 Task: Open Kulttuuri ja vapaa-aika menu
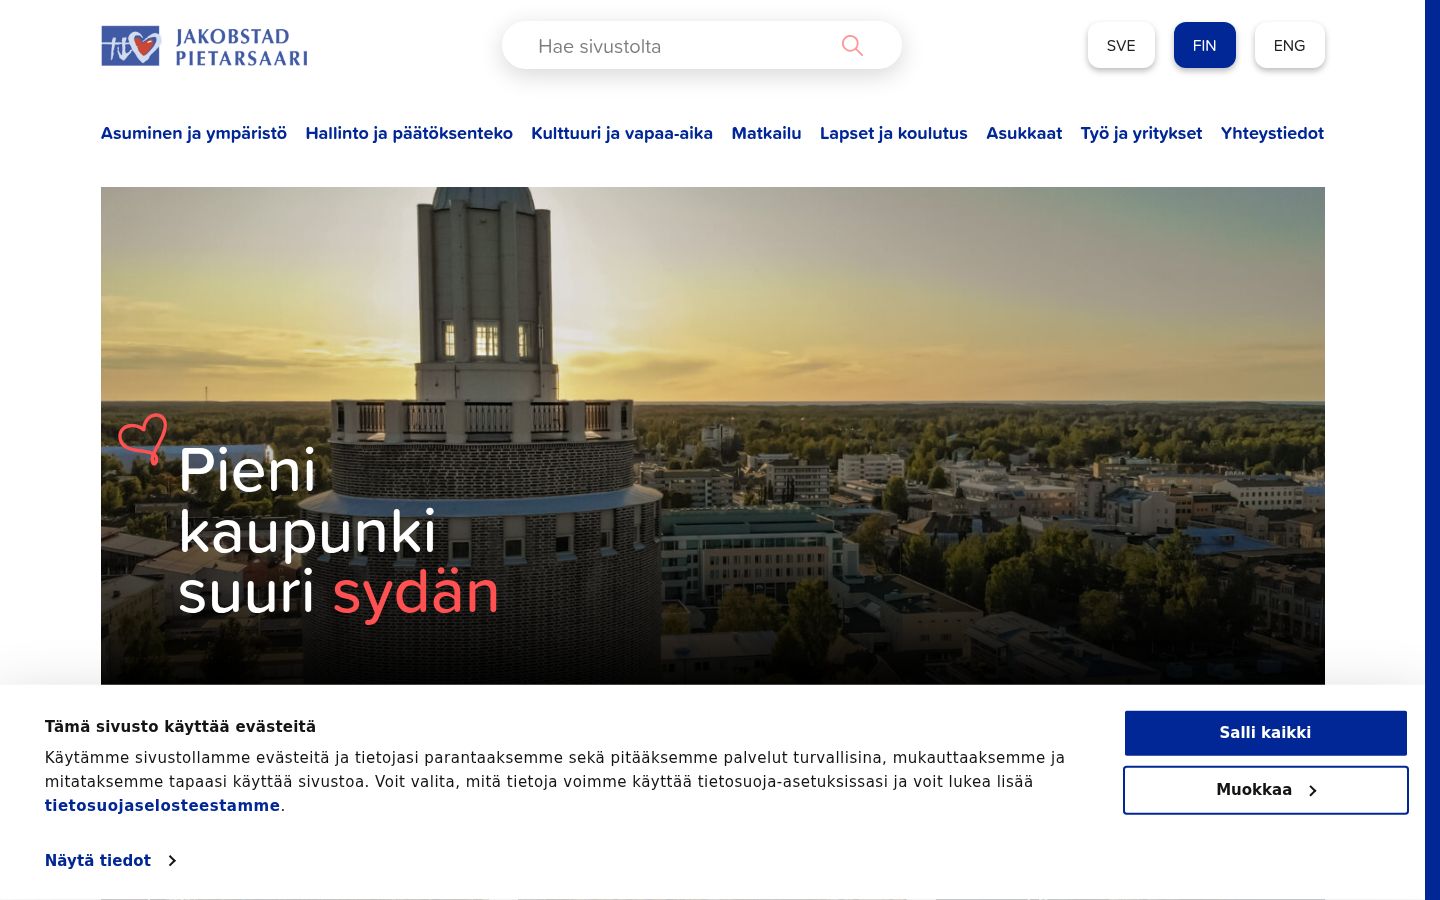622,133
